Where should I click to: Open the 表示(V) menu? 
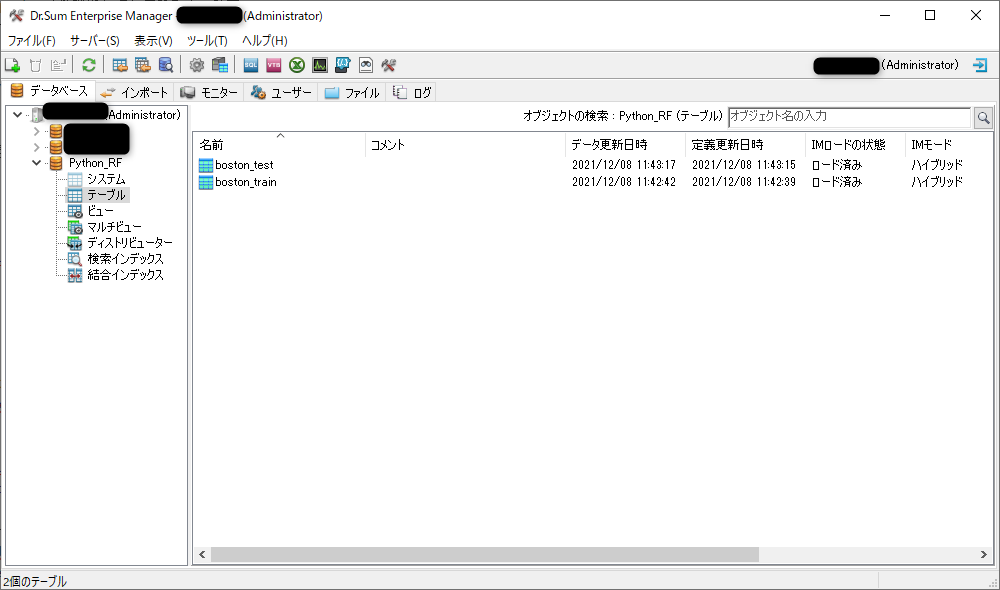click(x=153, y=41)
